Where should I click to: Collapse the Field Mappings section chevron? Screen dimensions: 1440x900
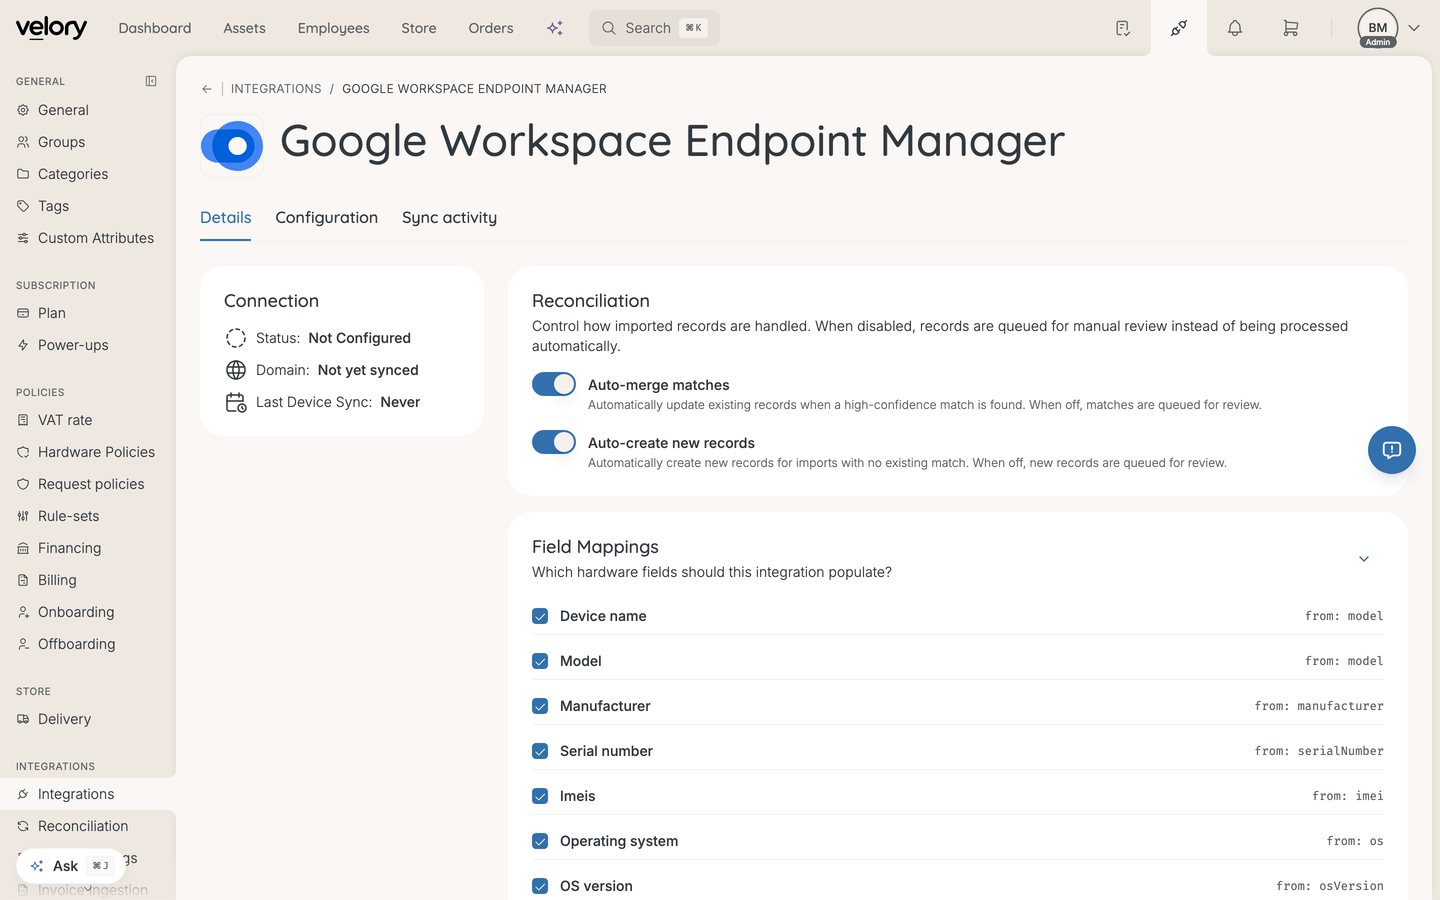[1364, 559]
